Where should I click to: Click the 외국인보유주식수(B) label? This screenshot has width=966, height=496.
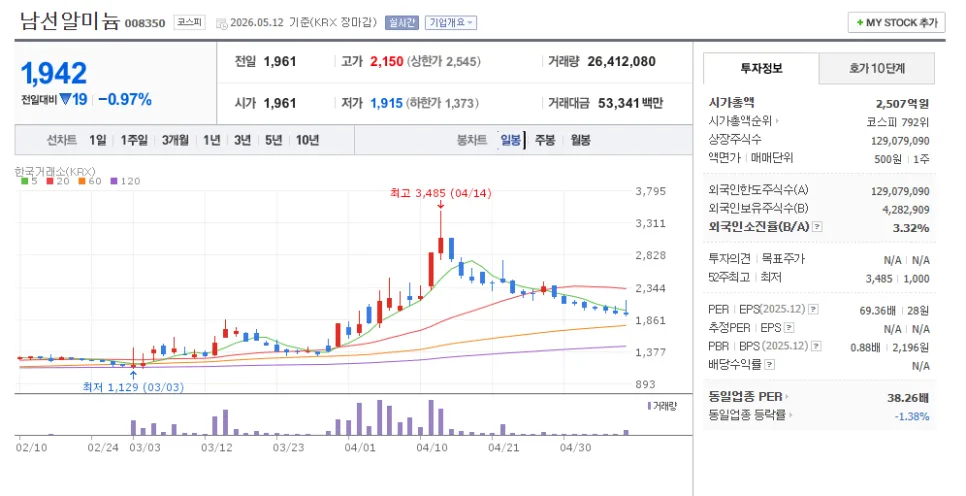click(x=758, y=208)
